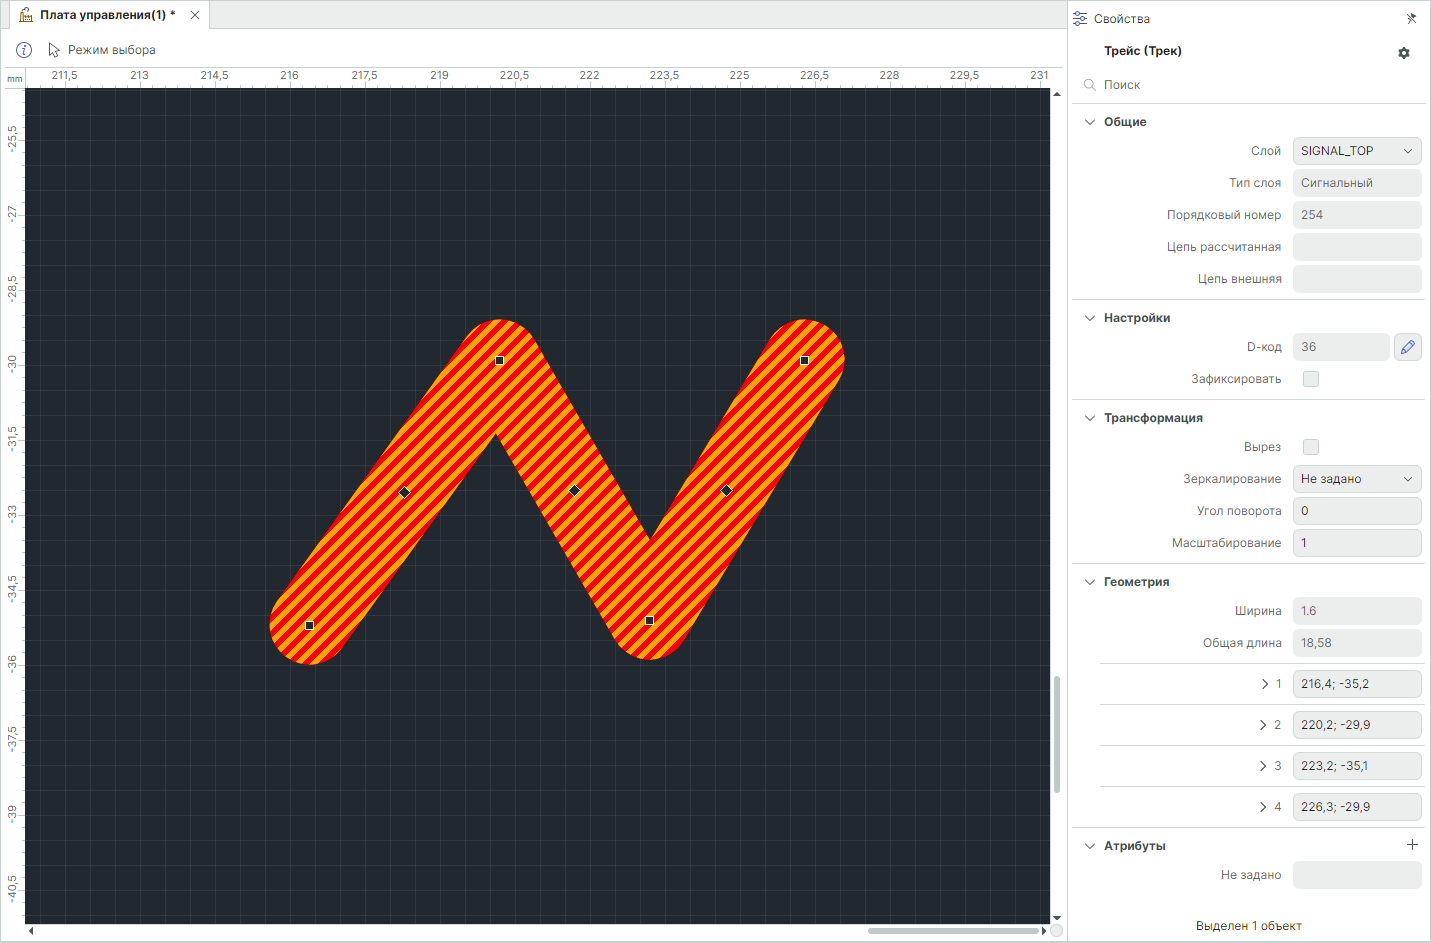
Task: Click the pencil icon next to D-код
Action: [x=1407, y=347]
